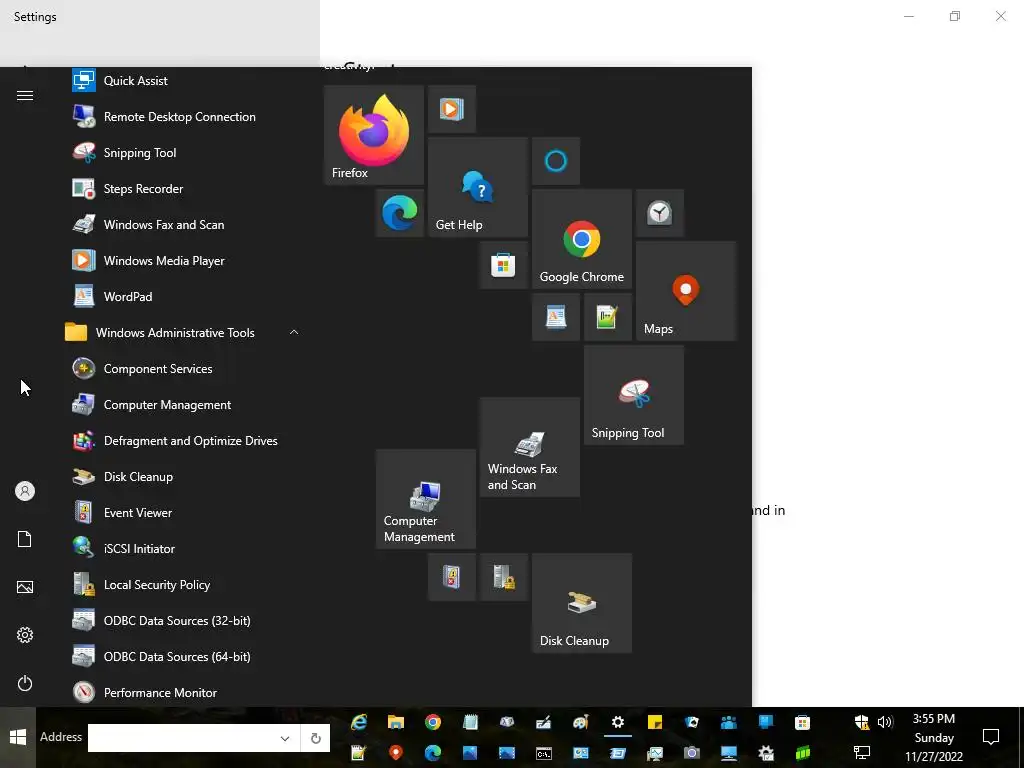Open Settings gear in Start sidebar

click(x=25, y=635)
